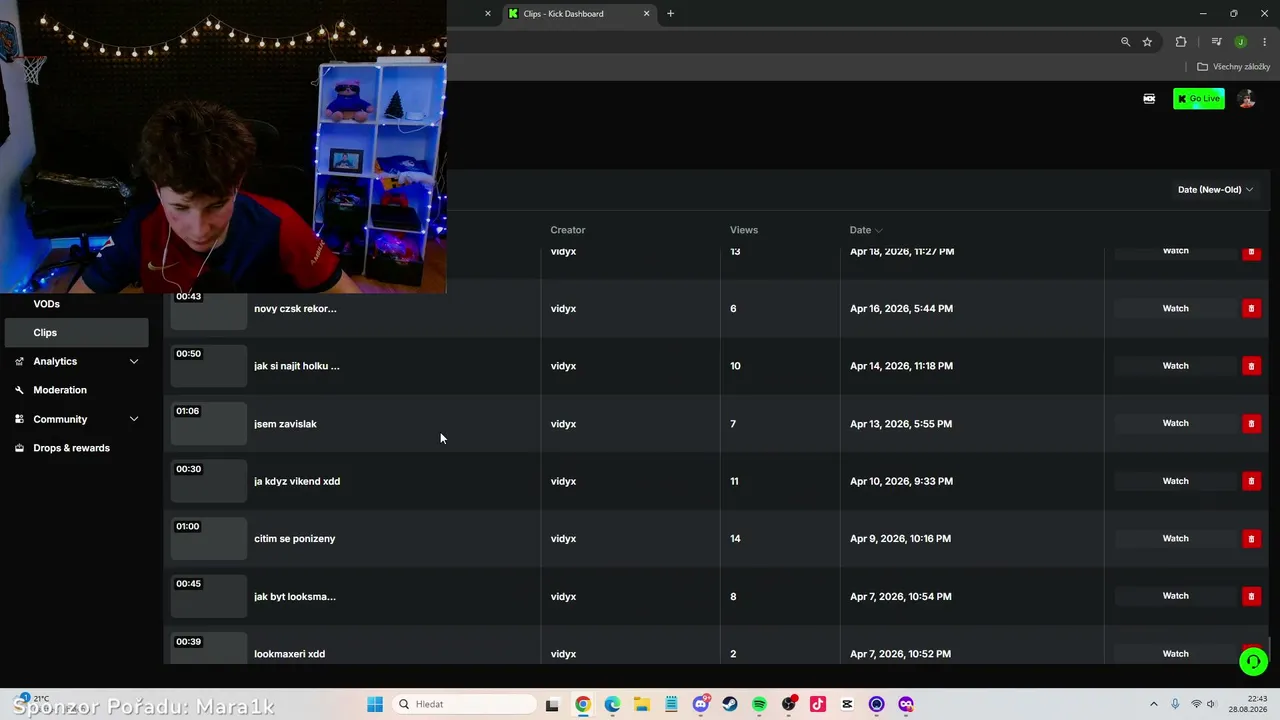1280x720 pixels.
Task: Click the green Go Live button
Action: point(1199,99)
